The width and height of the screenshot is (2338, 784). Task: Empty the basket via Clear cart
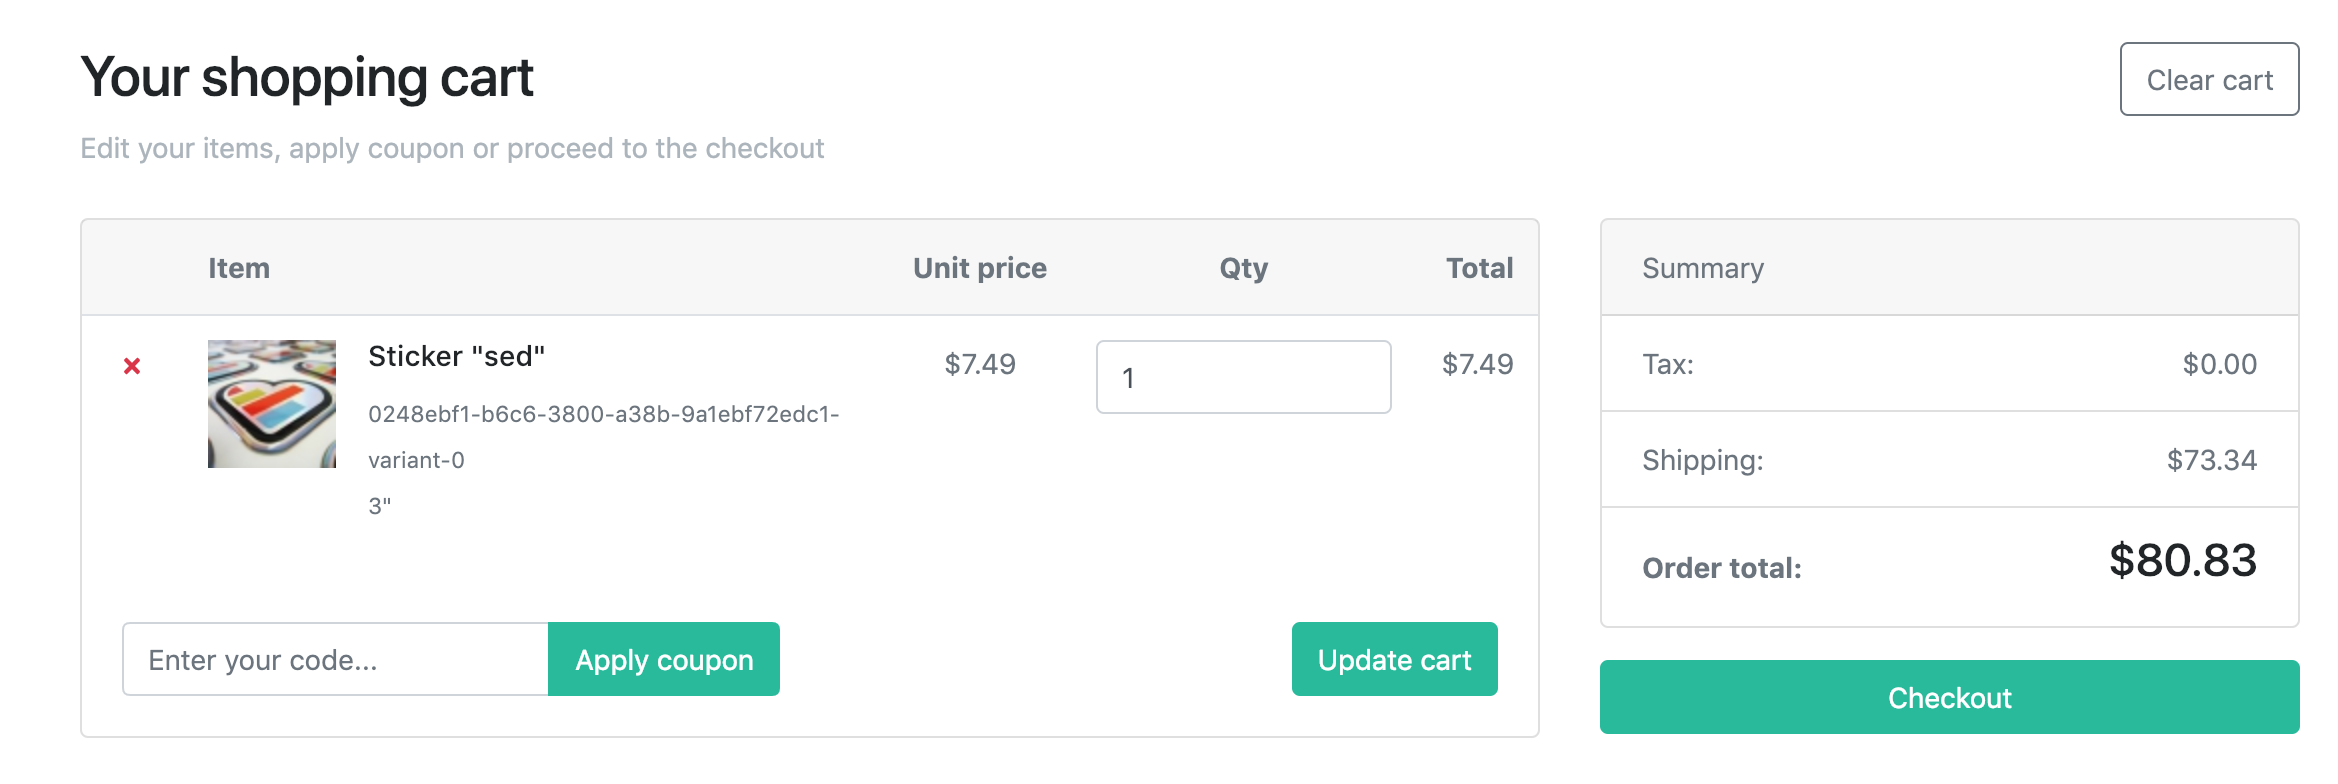pyautogui.click(x=2209, y=79)
